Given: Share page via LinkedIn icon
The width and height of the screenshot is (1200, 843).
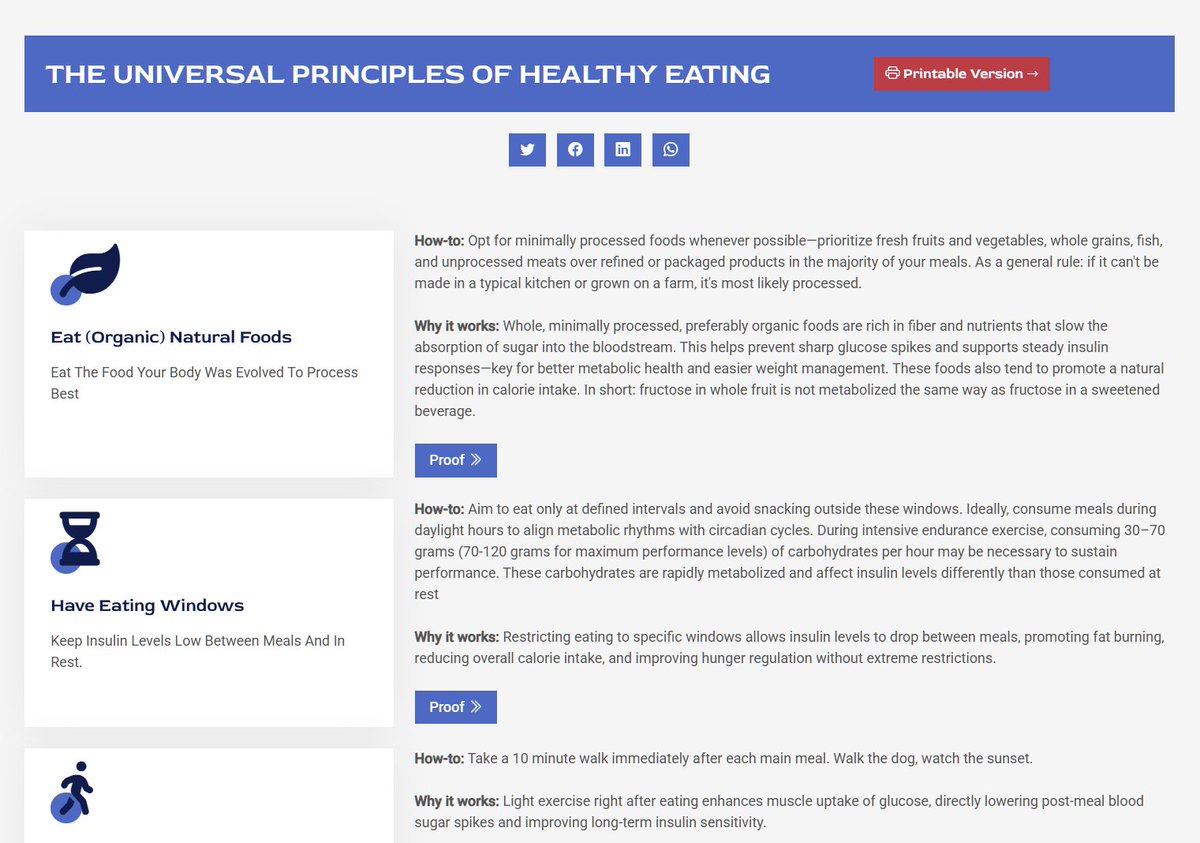Looking at the screenshot, I should [623, 150].
